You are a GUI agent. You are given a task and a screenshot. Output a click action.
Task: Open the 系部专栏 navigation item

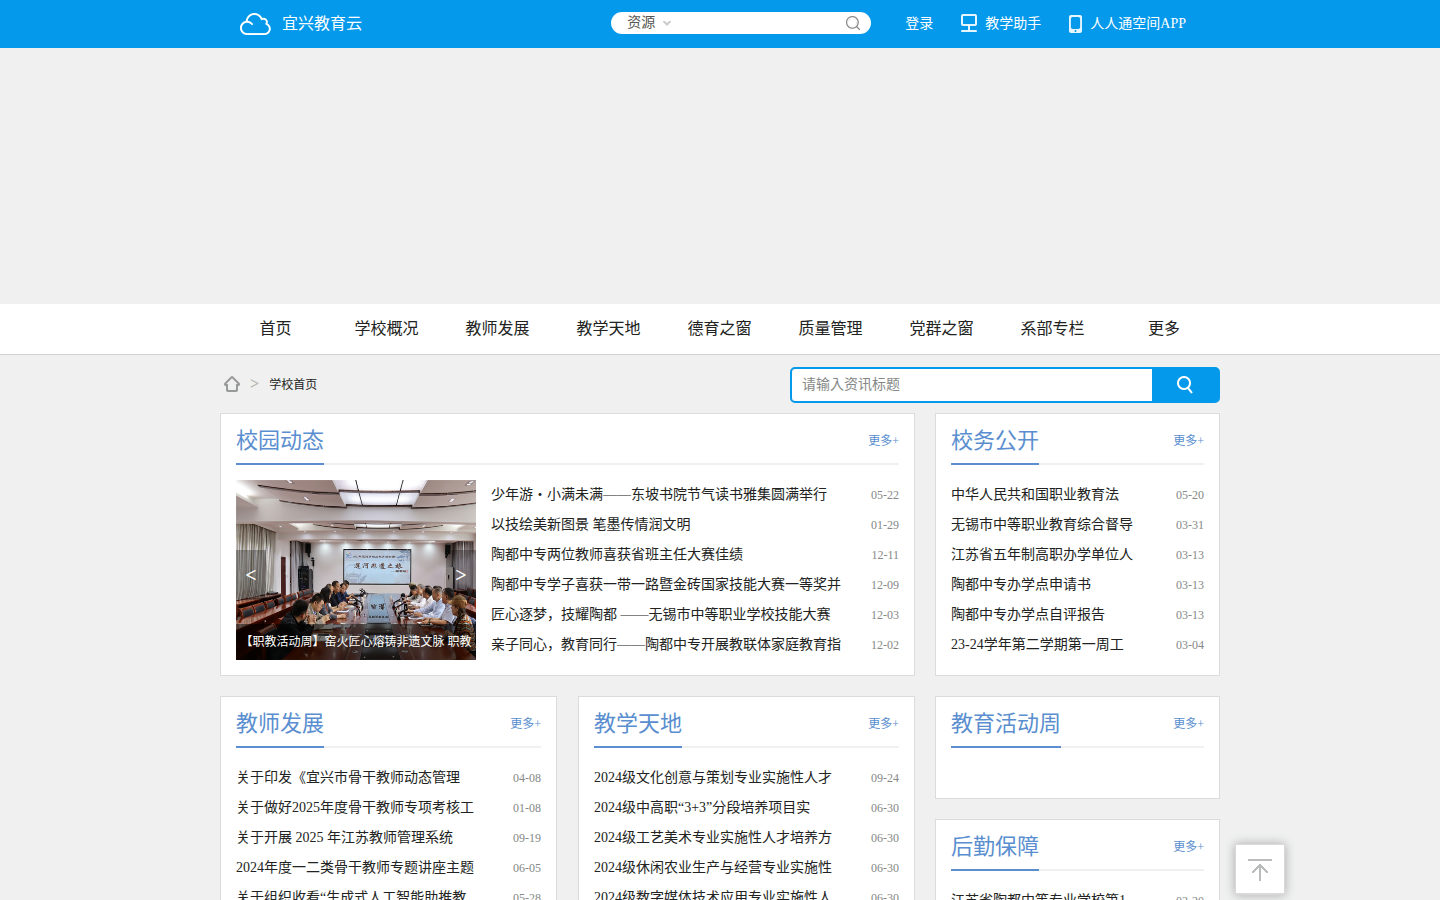click(x=1052, y=329)
